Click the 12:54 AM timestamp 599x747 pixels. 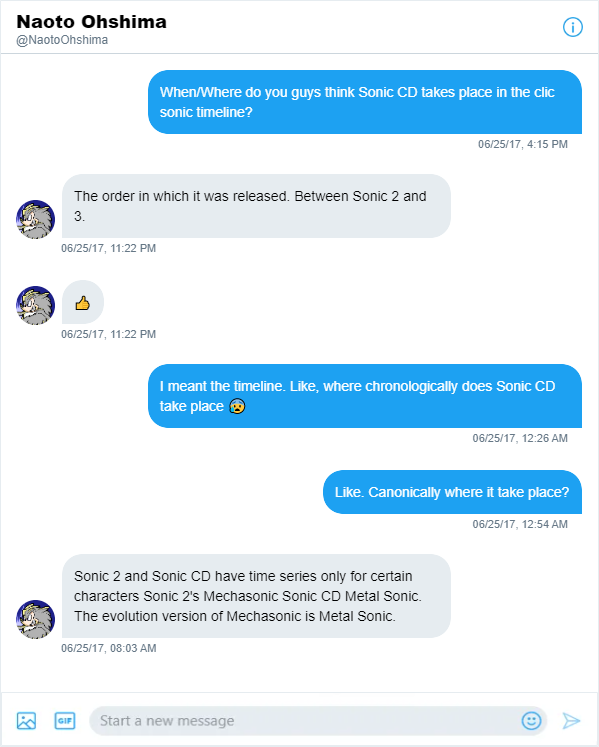point(520,524)
